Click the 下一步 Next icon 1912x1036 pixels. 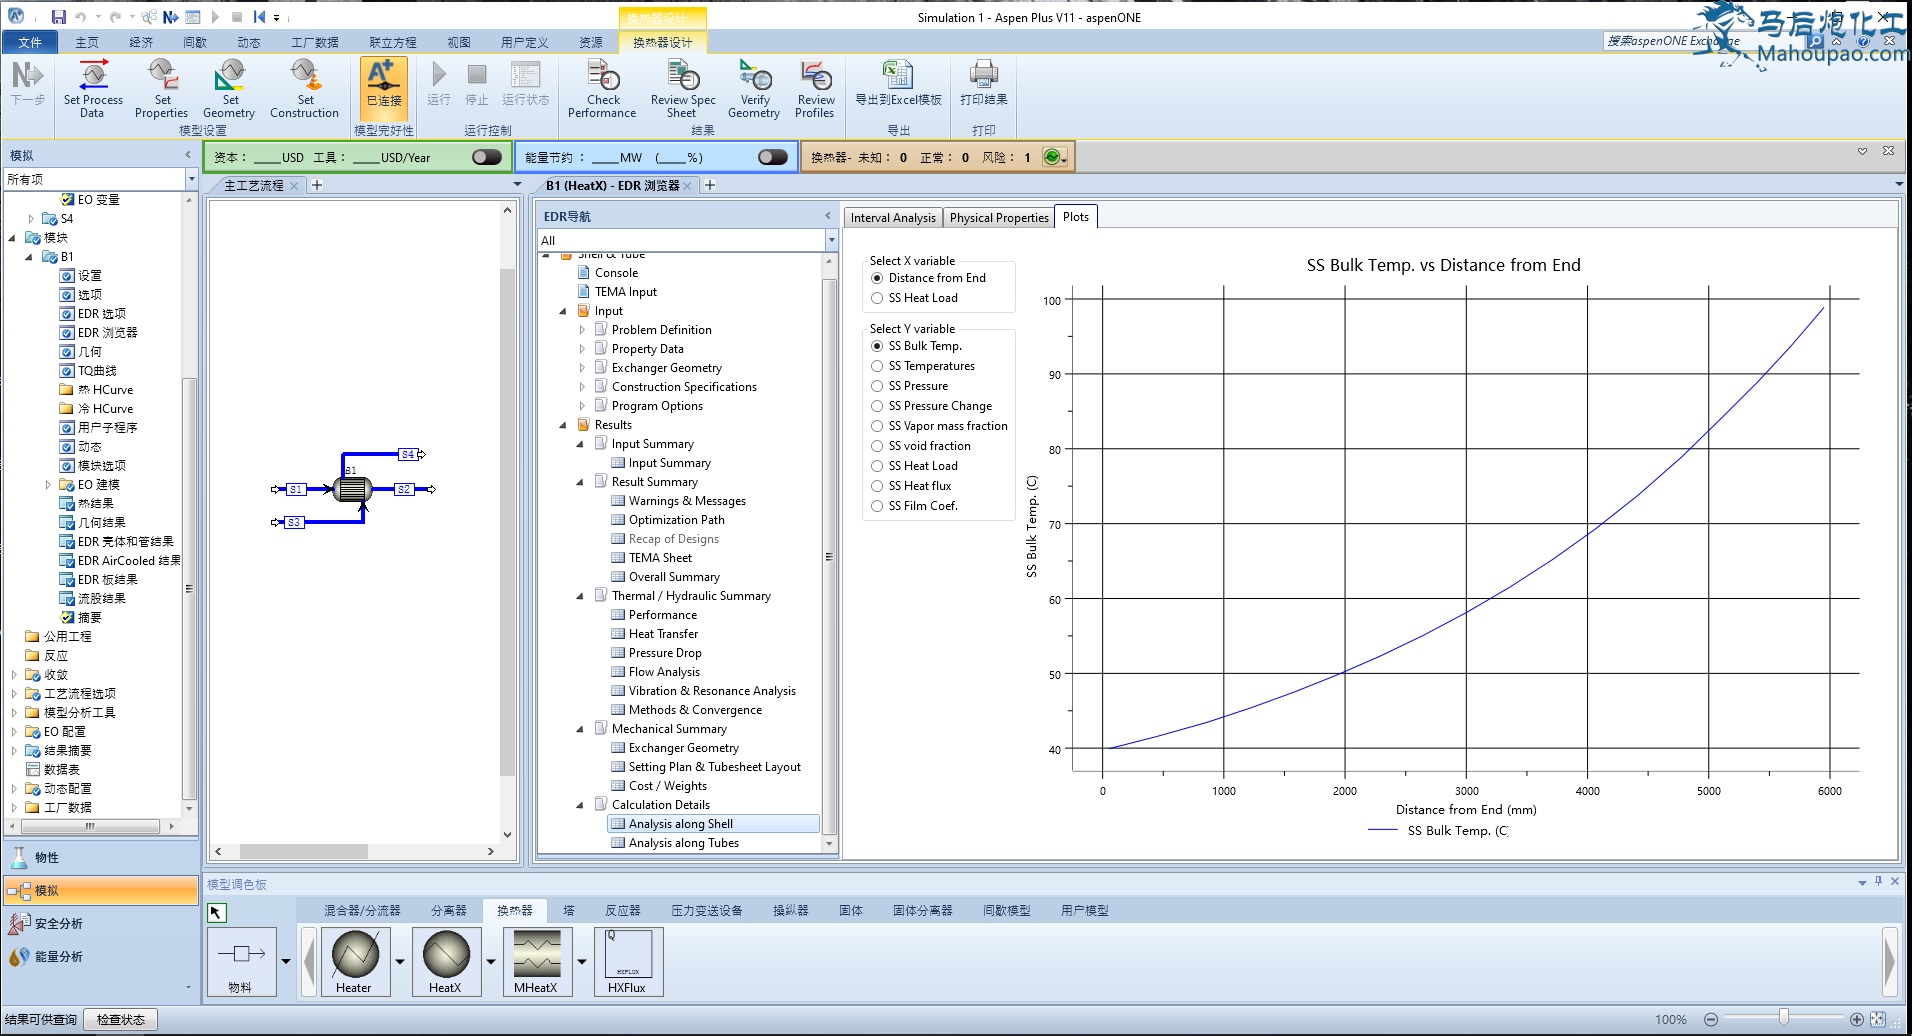click(28, 84)
